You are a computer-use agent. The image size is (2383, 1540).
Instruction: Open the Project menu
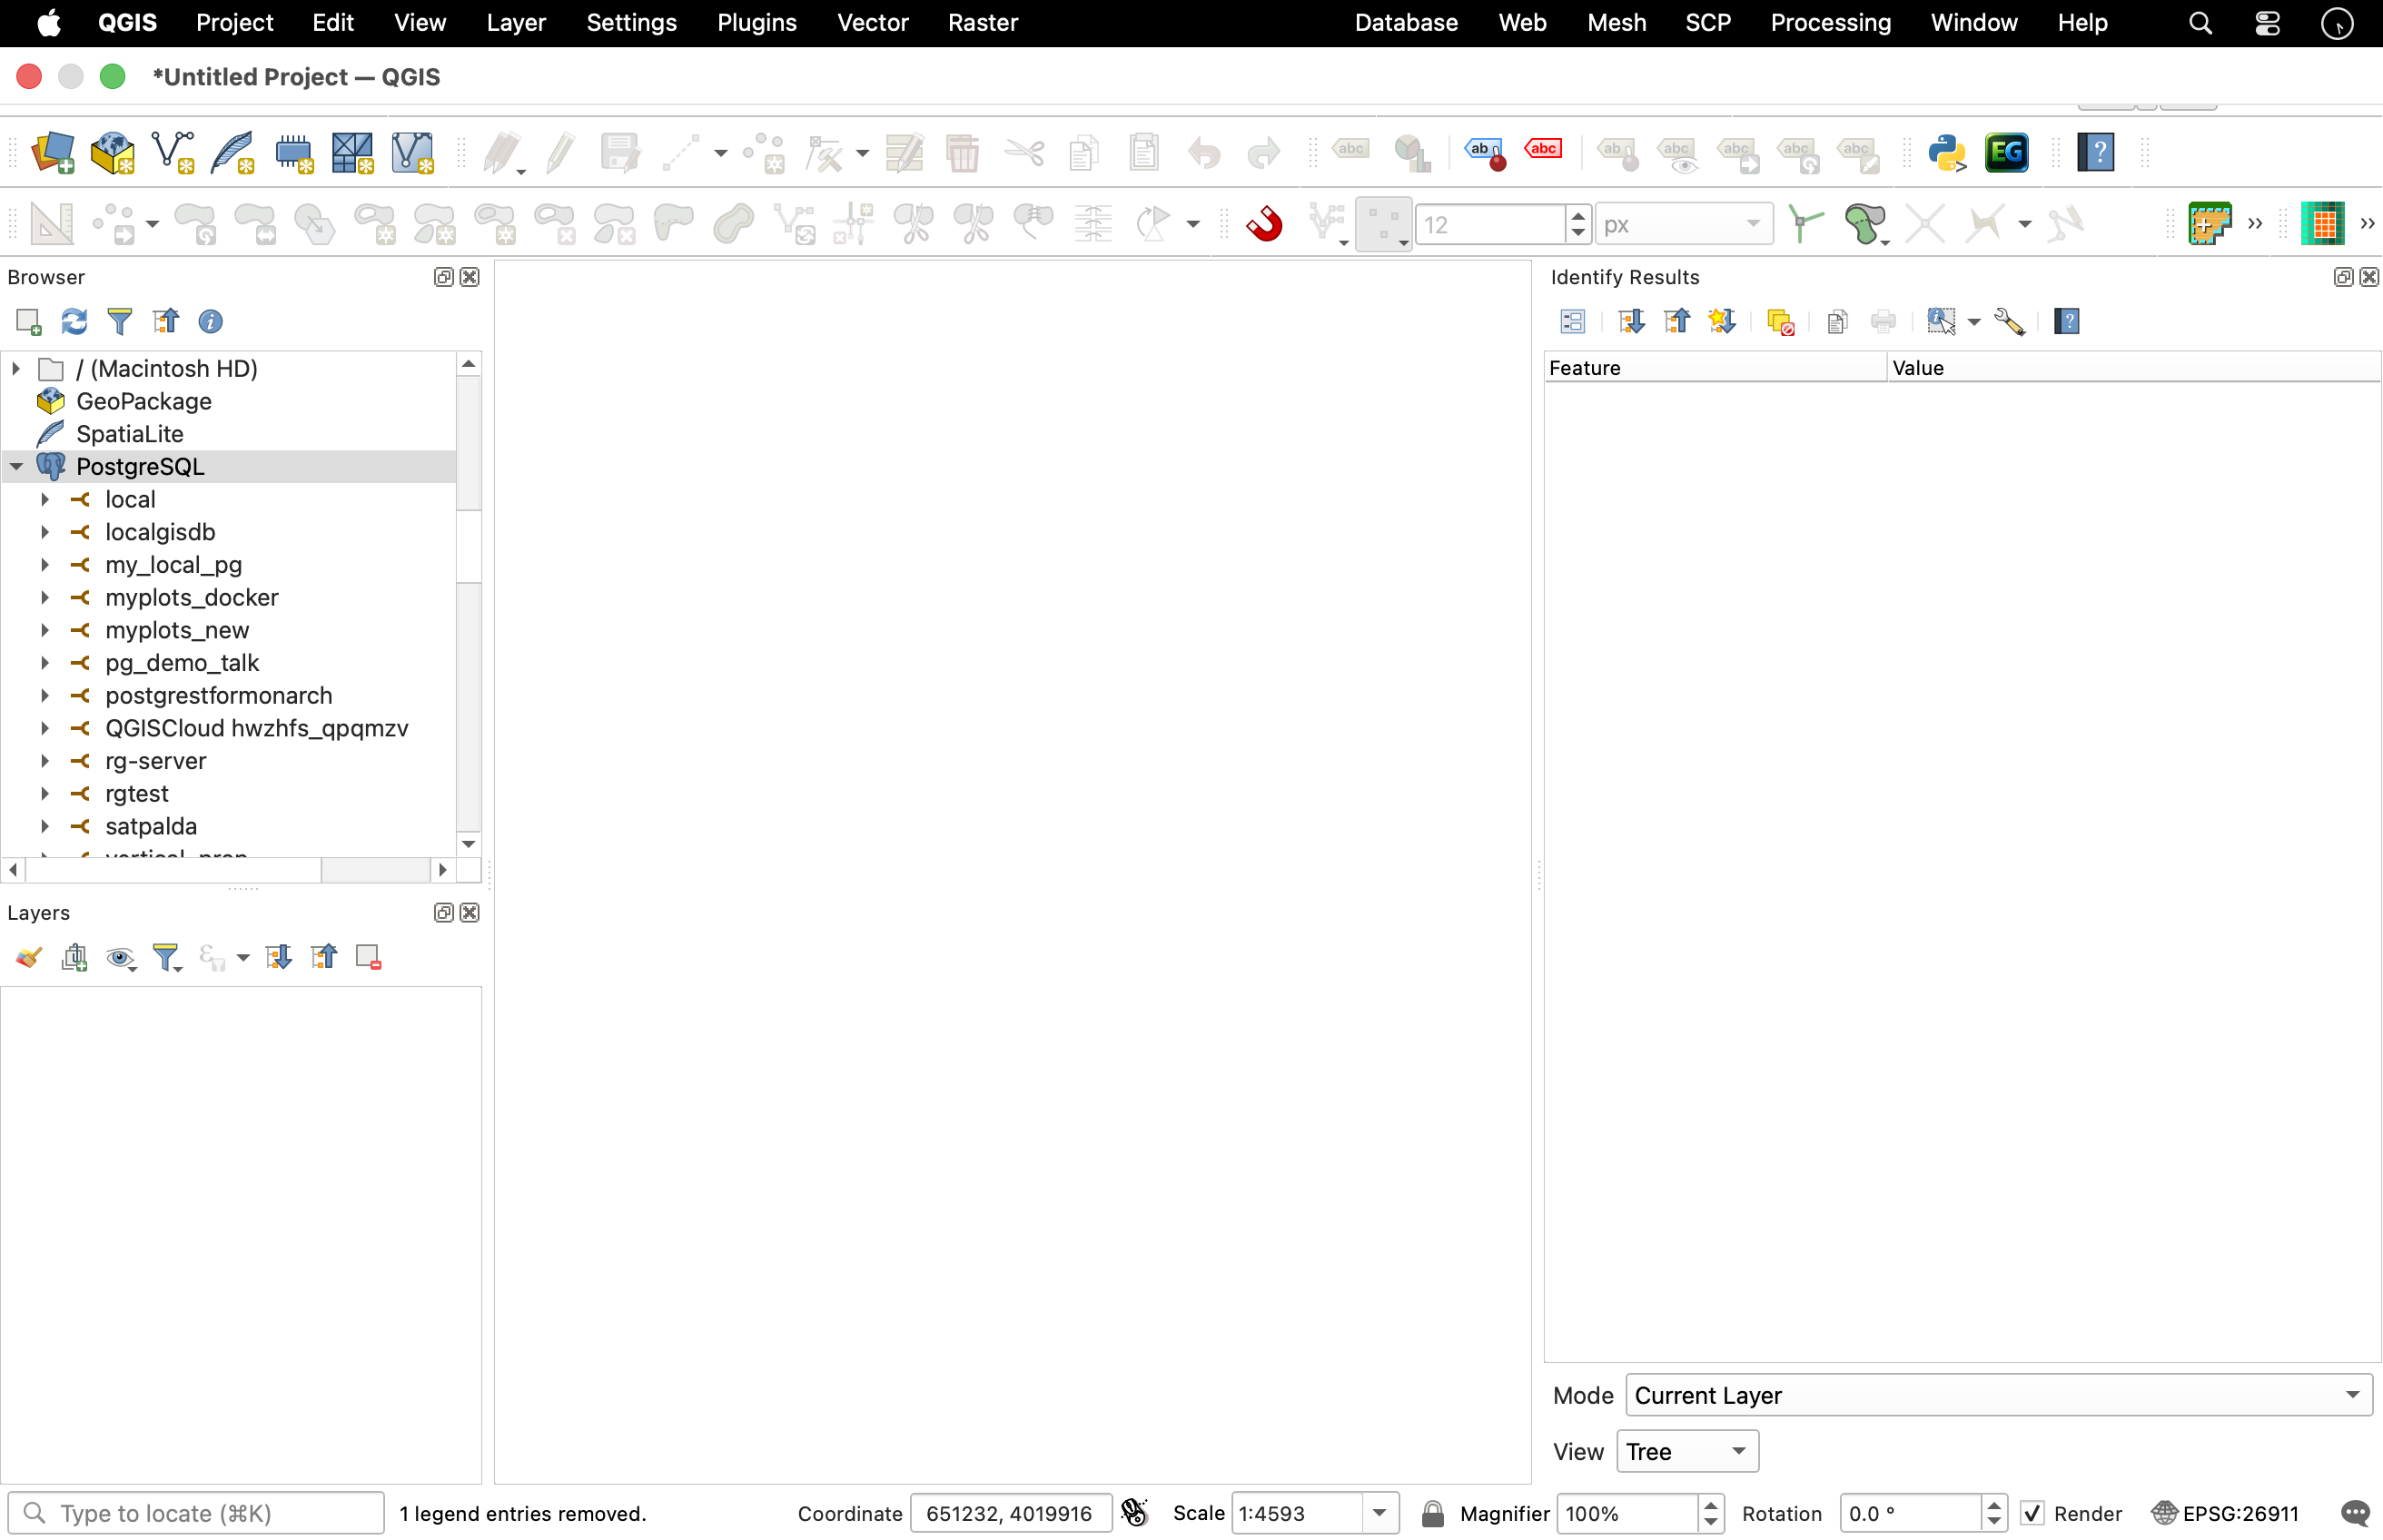coord(234,23)
